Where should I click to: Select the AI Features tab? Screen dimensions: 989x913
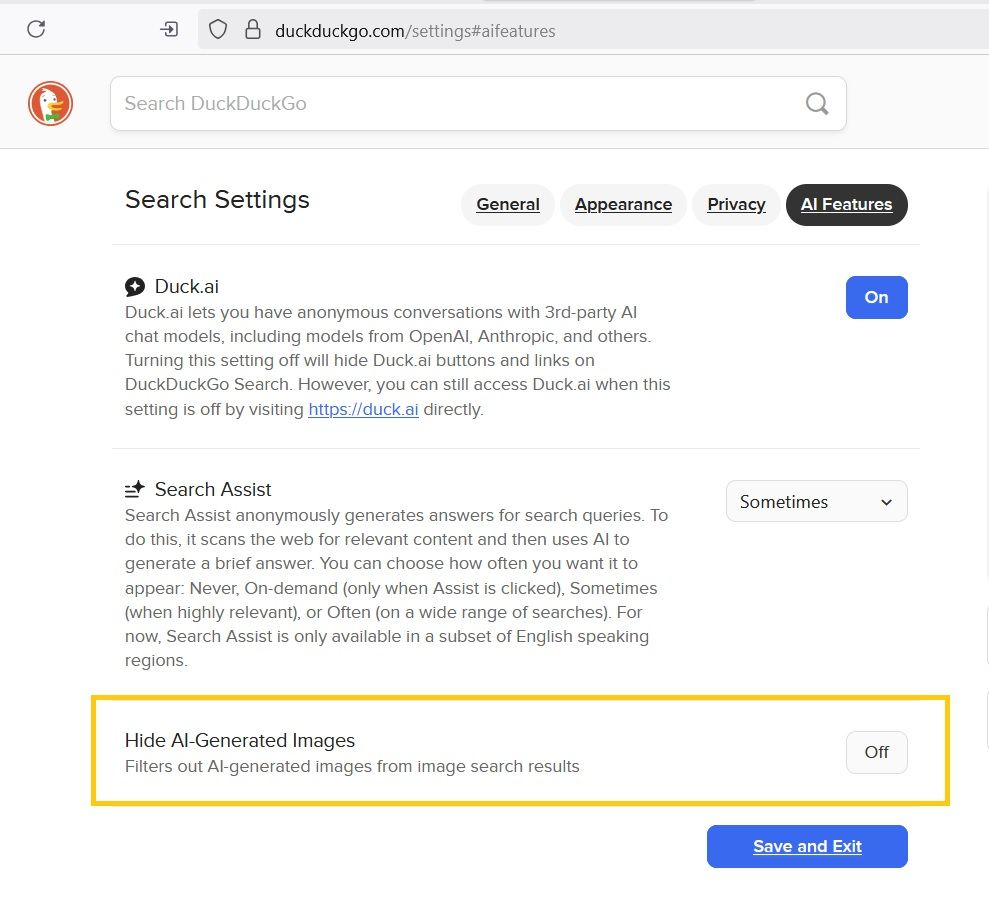pyautogui.click(x=846, y=204)
